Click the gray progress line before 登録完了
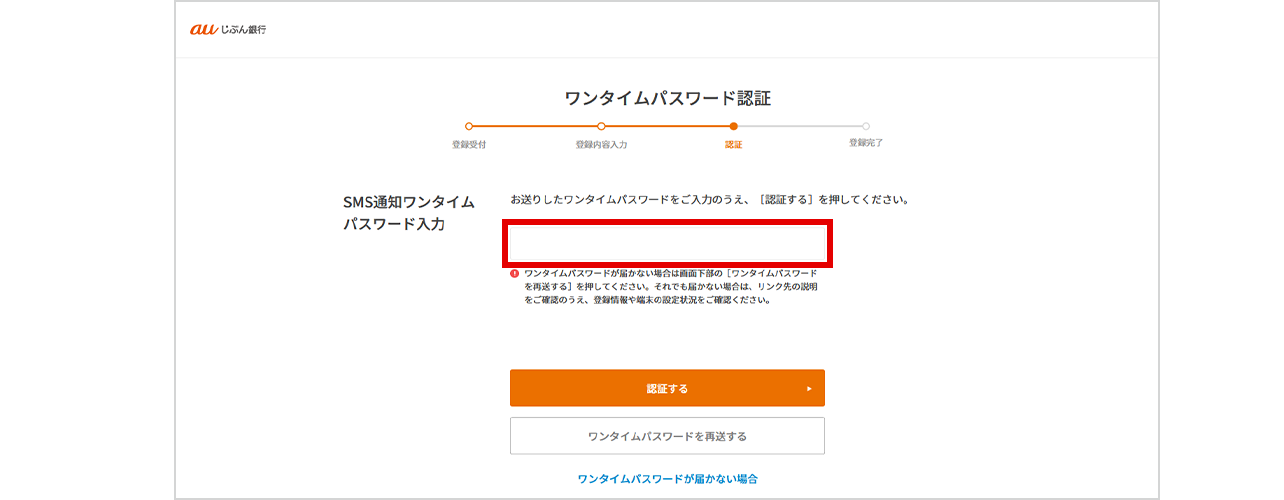 [800, 126]
